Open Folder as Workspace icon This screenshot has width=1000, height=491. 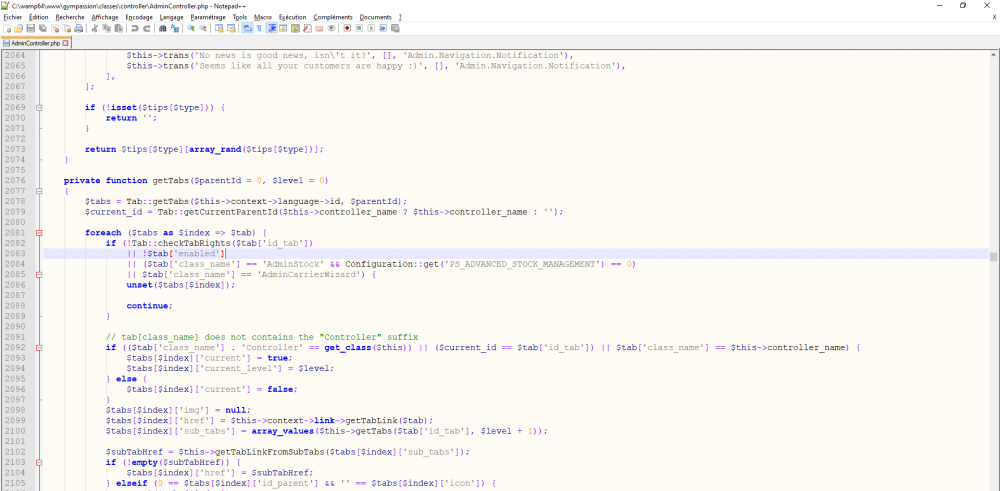[319, 28]
